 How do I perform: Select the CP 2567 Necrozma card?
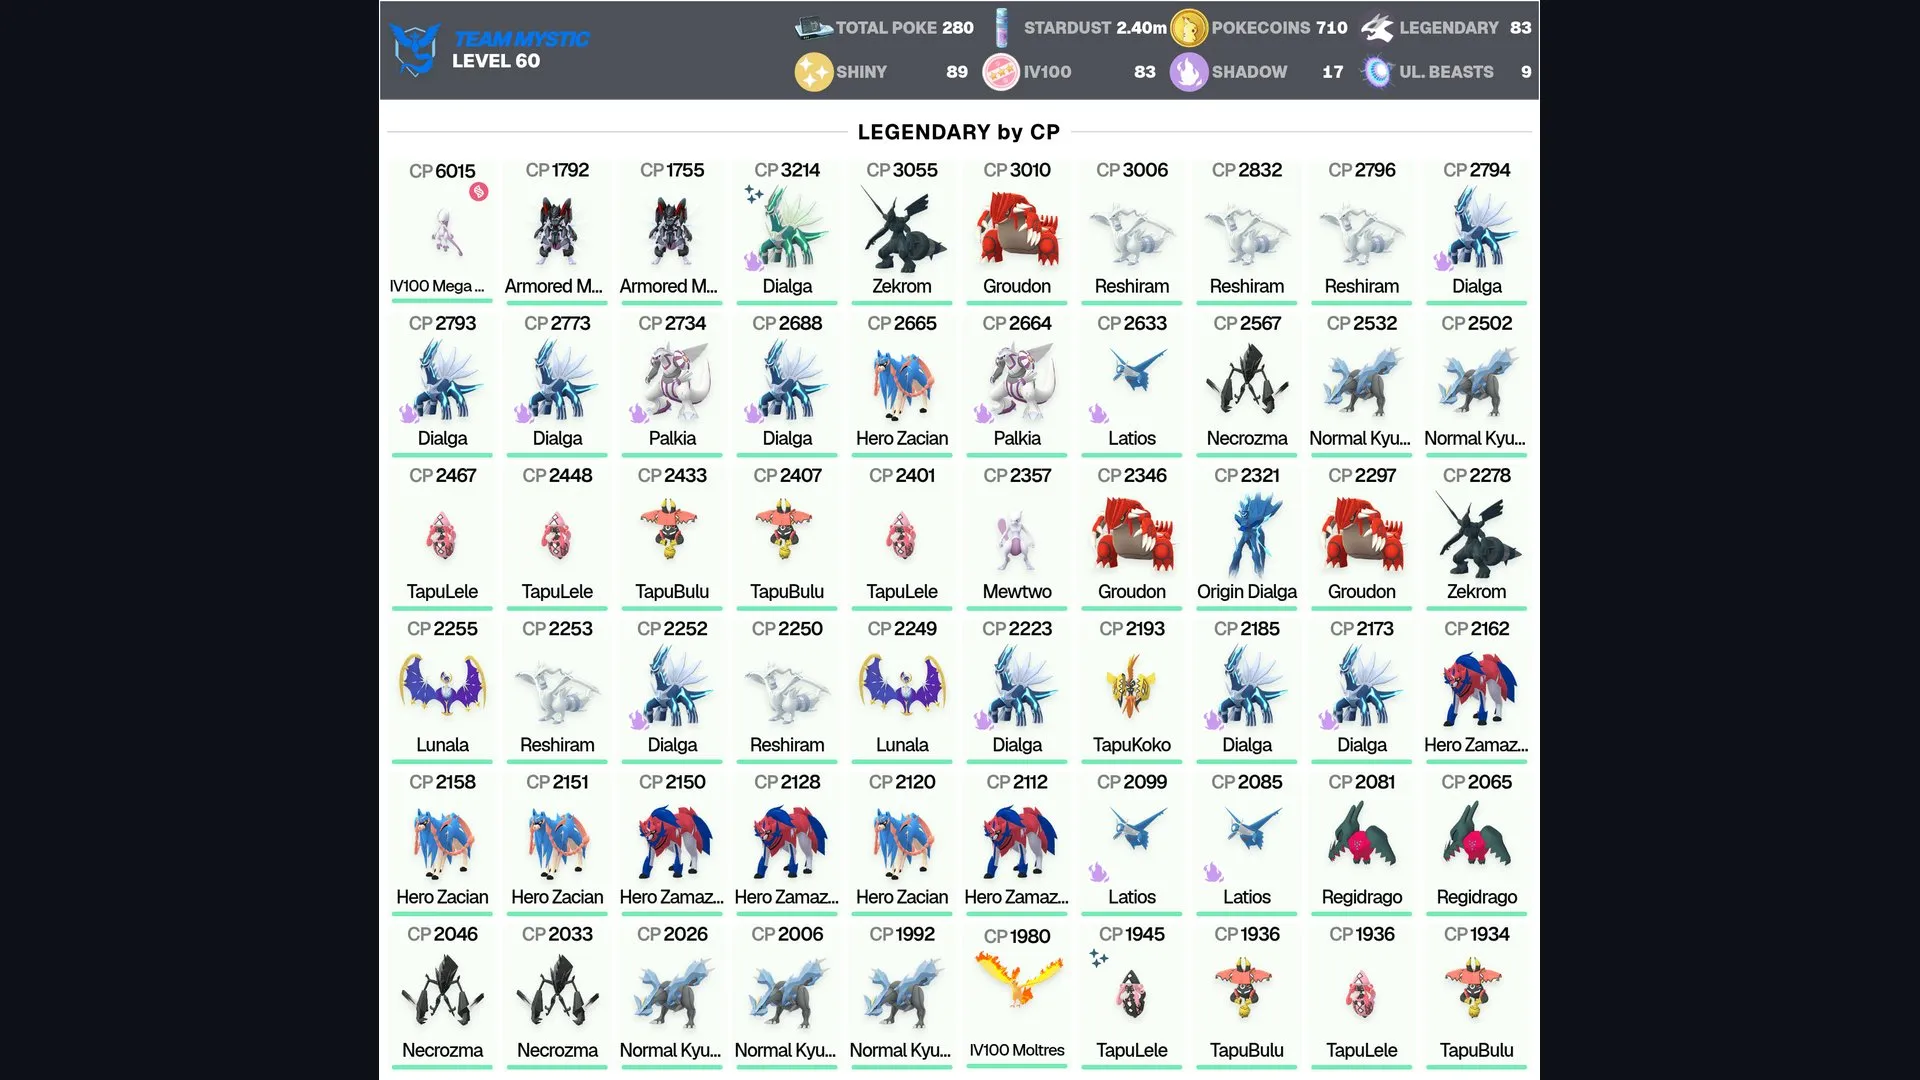coord(1247,384)
